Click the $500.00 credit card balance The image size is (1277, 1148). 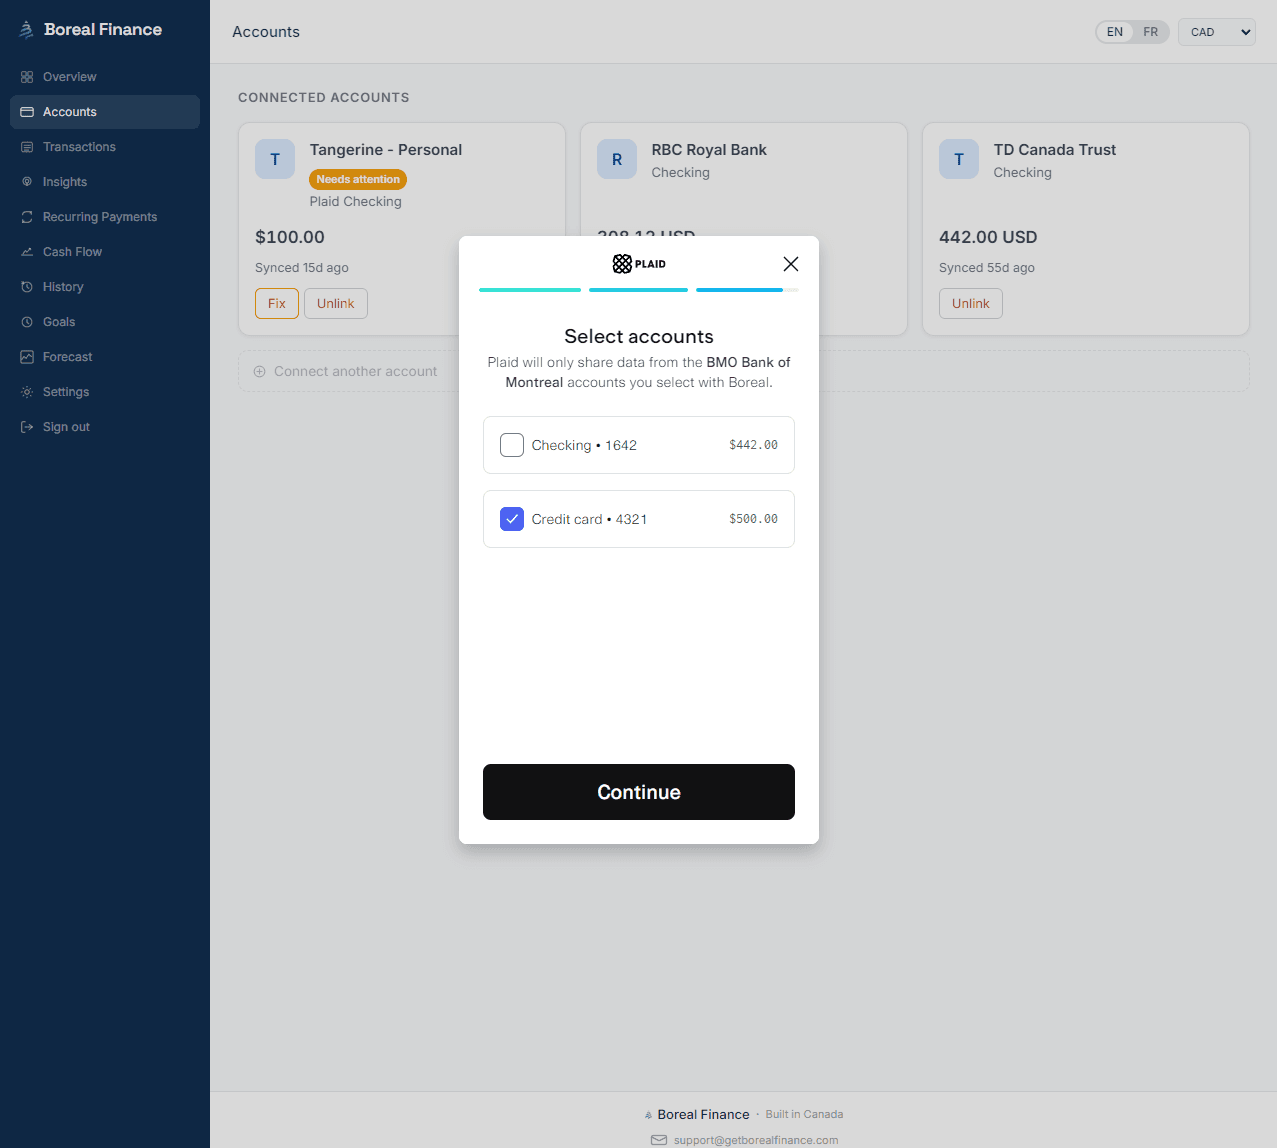coord(753,519)
